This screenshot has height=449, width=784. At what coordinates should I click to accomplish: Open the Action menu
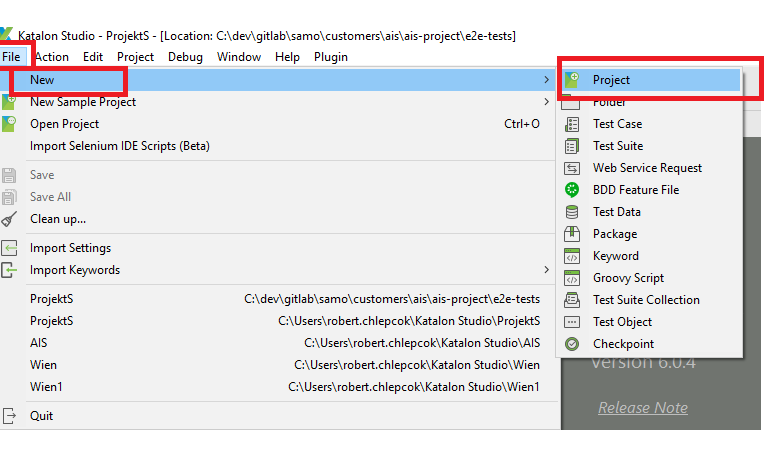52,57
